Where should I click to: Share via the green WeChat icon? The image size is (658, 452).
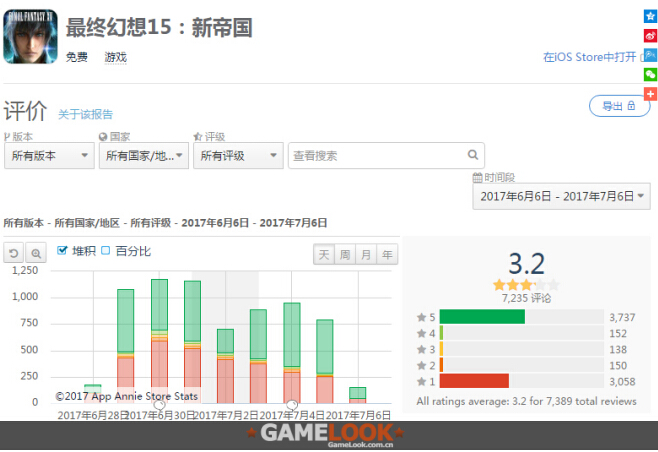650,75
